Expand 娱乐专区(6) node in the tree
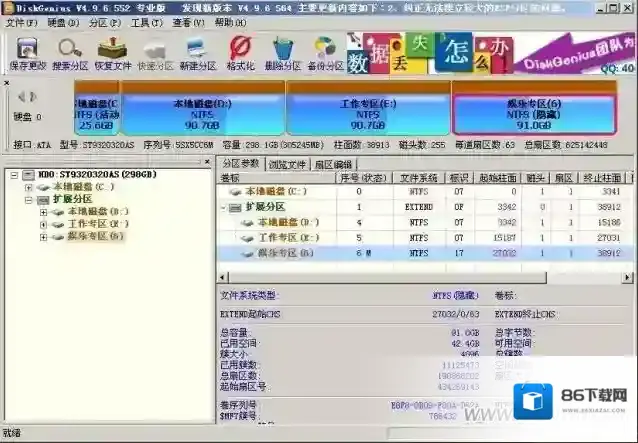This screenshot has height=443, width=638. pos(44,237)
